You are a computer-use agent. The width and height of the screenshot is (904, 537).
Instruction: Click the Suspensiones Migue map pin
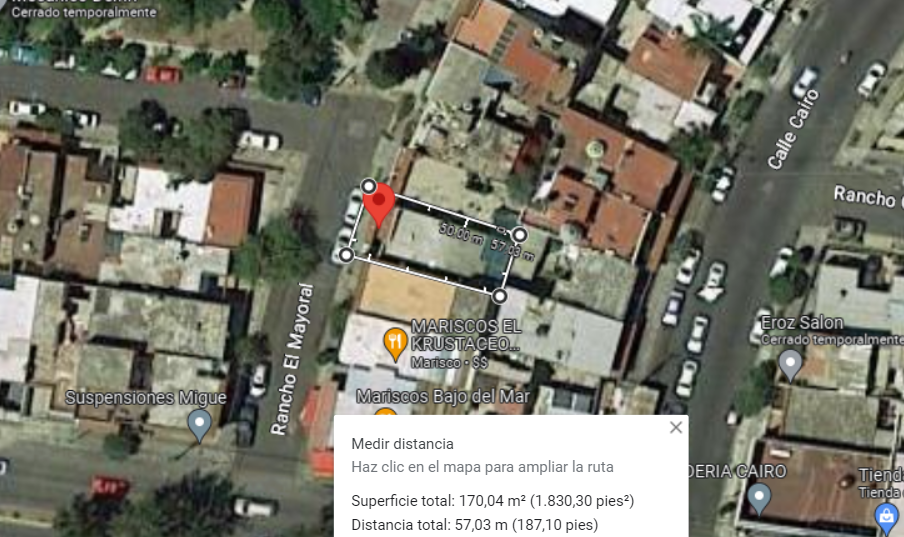click(x=199, y=425)
